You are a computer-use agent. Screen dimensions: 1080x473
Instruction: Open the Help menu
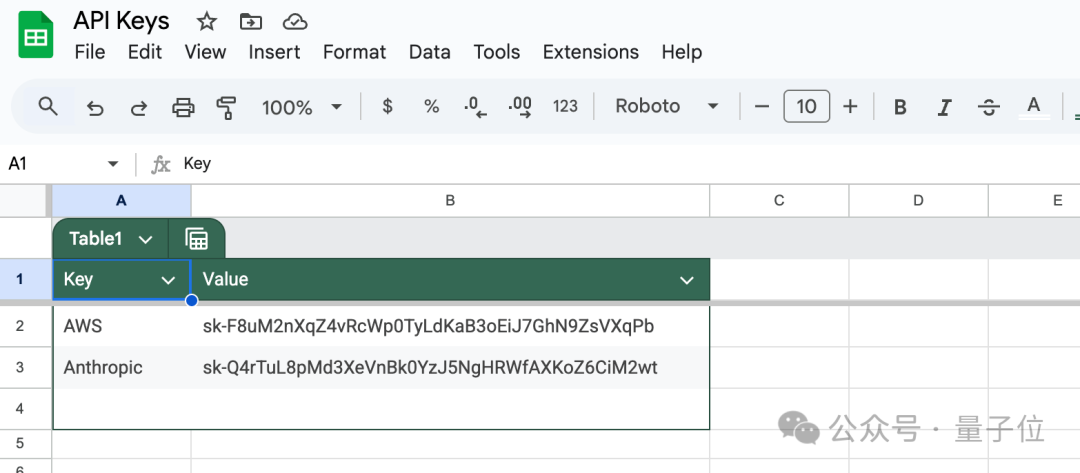click(682, 52)
